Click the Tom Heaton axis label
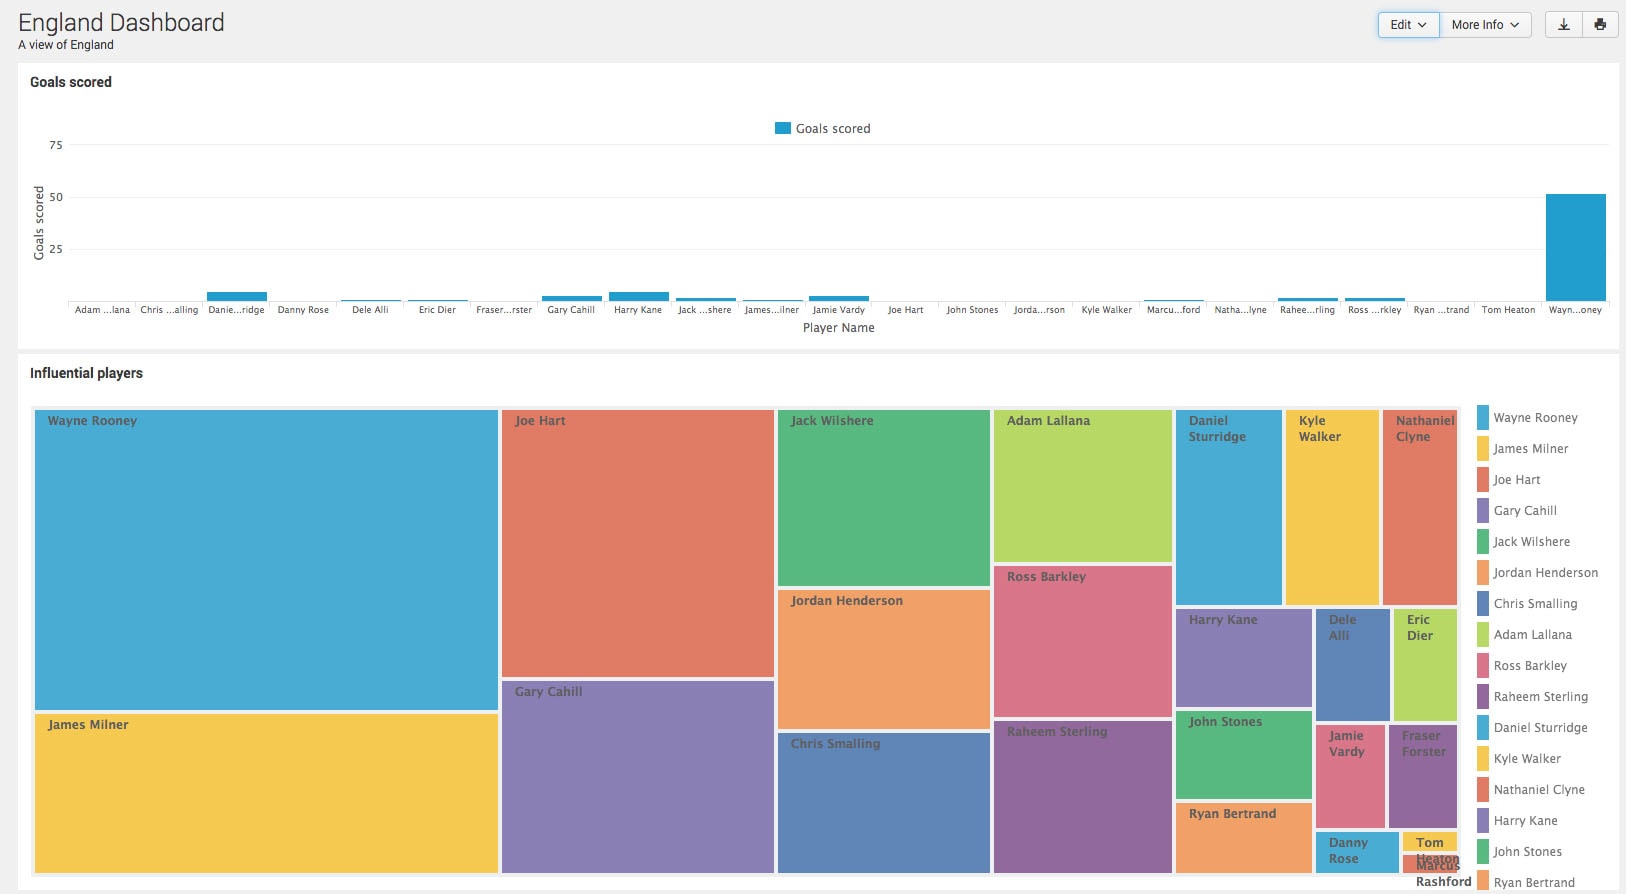 (x=1508, y=310)
